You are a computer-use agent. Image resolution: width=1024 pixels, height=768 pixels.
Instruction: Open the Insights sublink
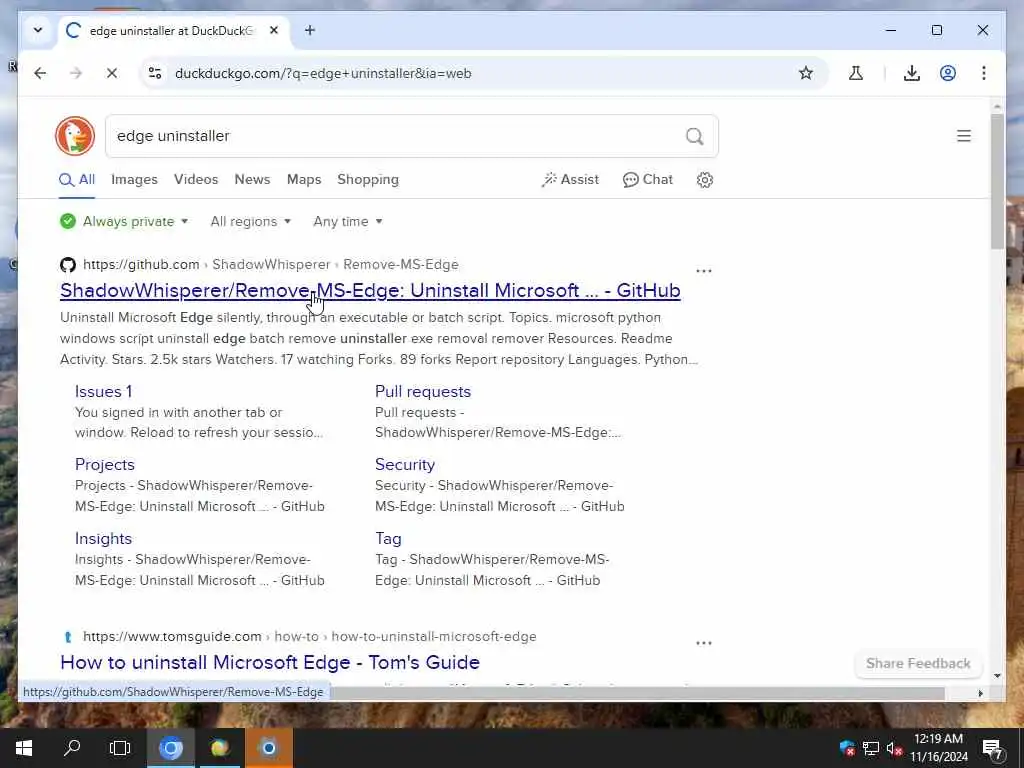[103, 538]
